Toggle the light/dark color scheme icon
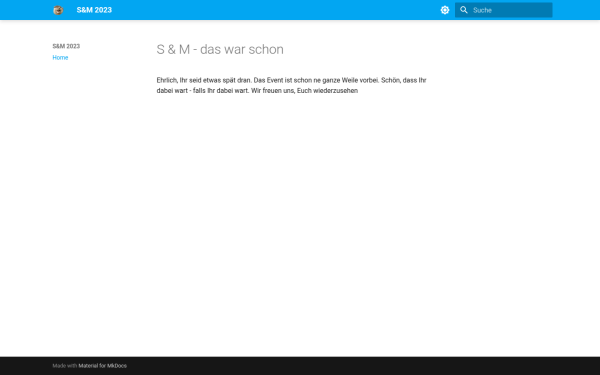This screenshot has width=600, height=375. pos(445,10)
